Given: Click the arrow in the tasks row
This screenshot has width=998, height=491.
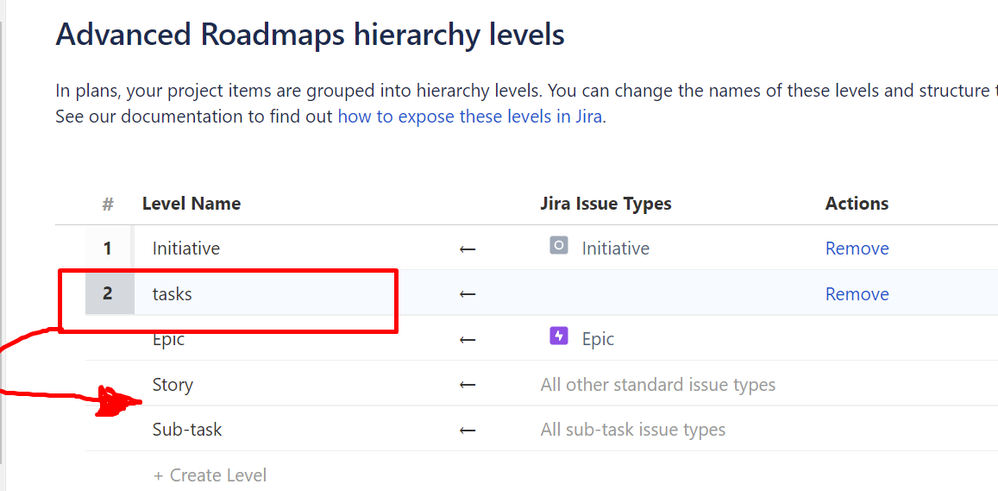Looking at the screenshot, I should tap(468, 294).
